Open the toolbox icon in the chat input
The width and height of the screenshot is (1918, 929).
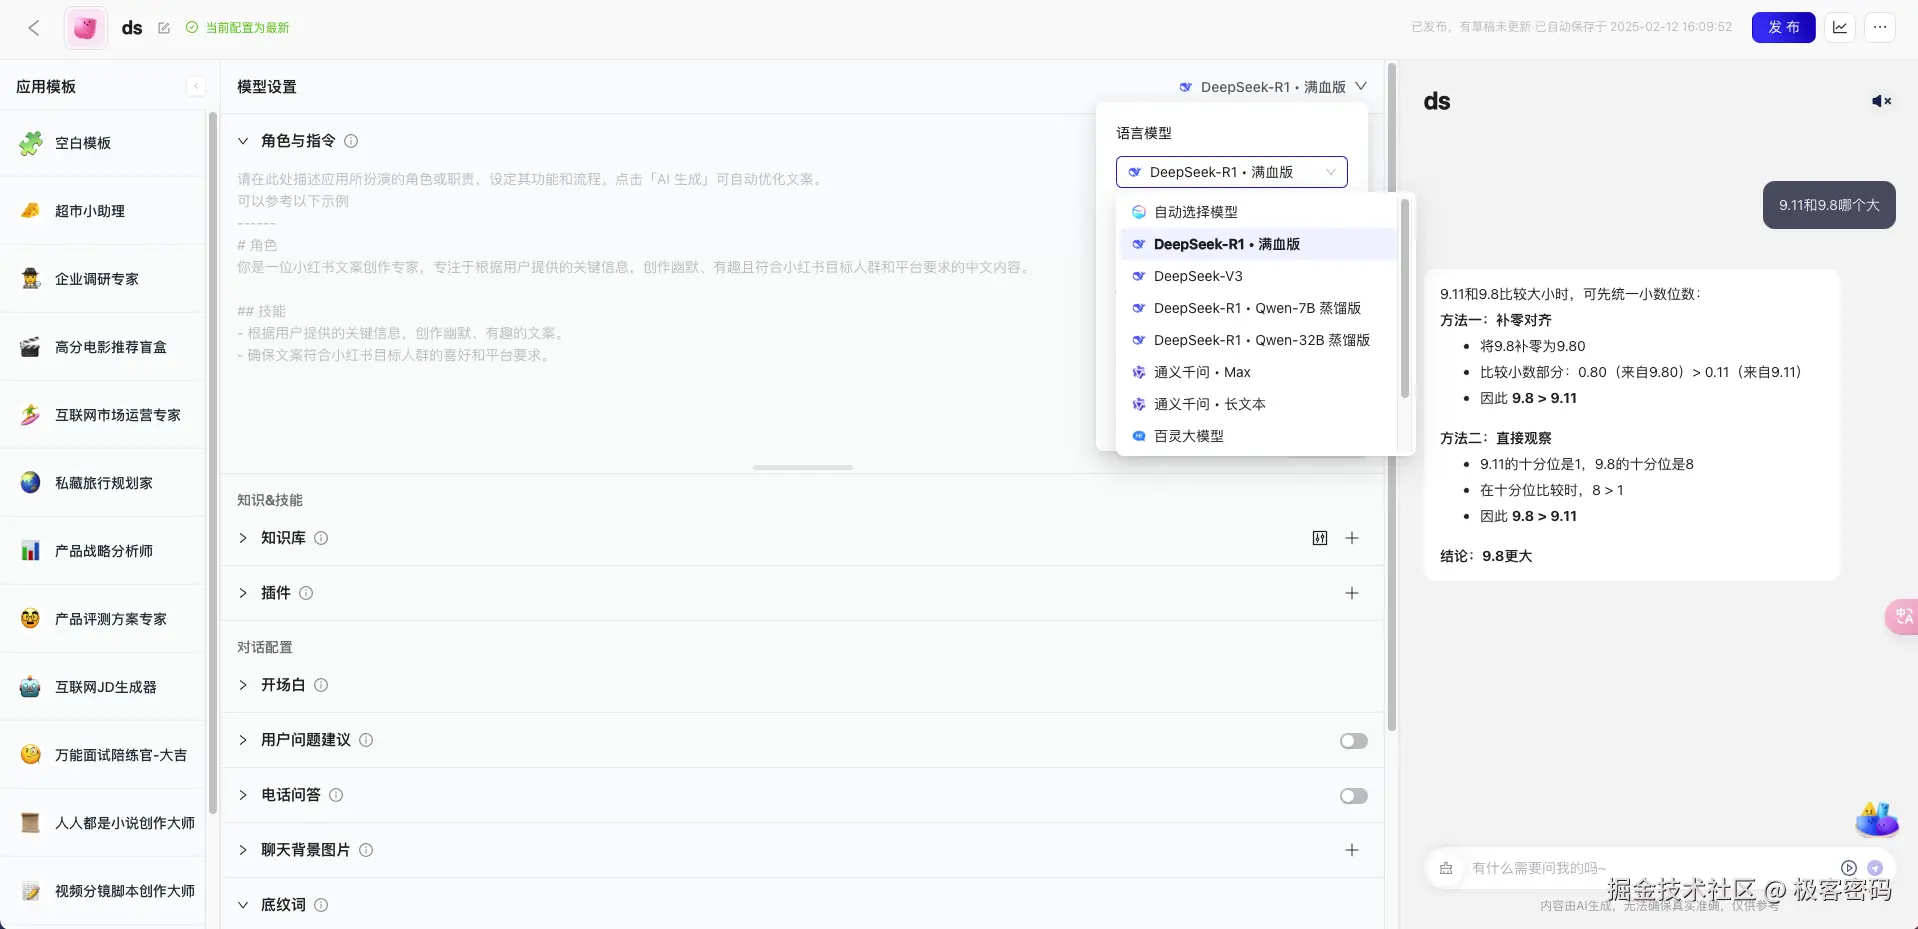click(1445, 868)
